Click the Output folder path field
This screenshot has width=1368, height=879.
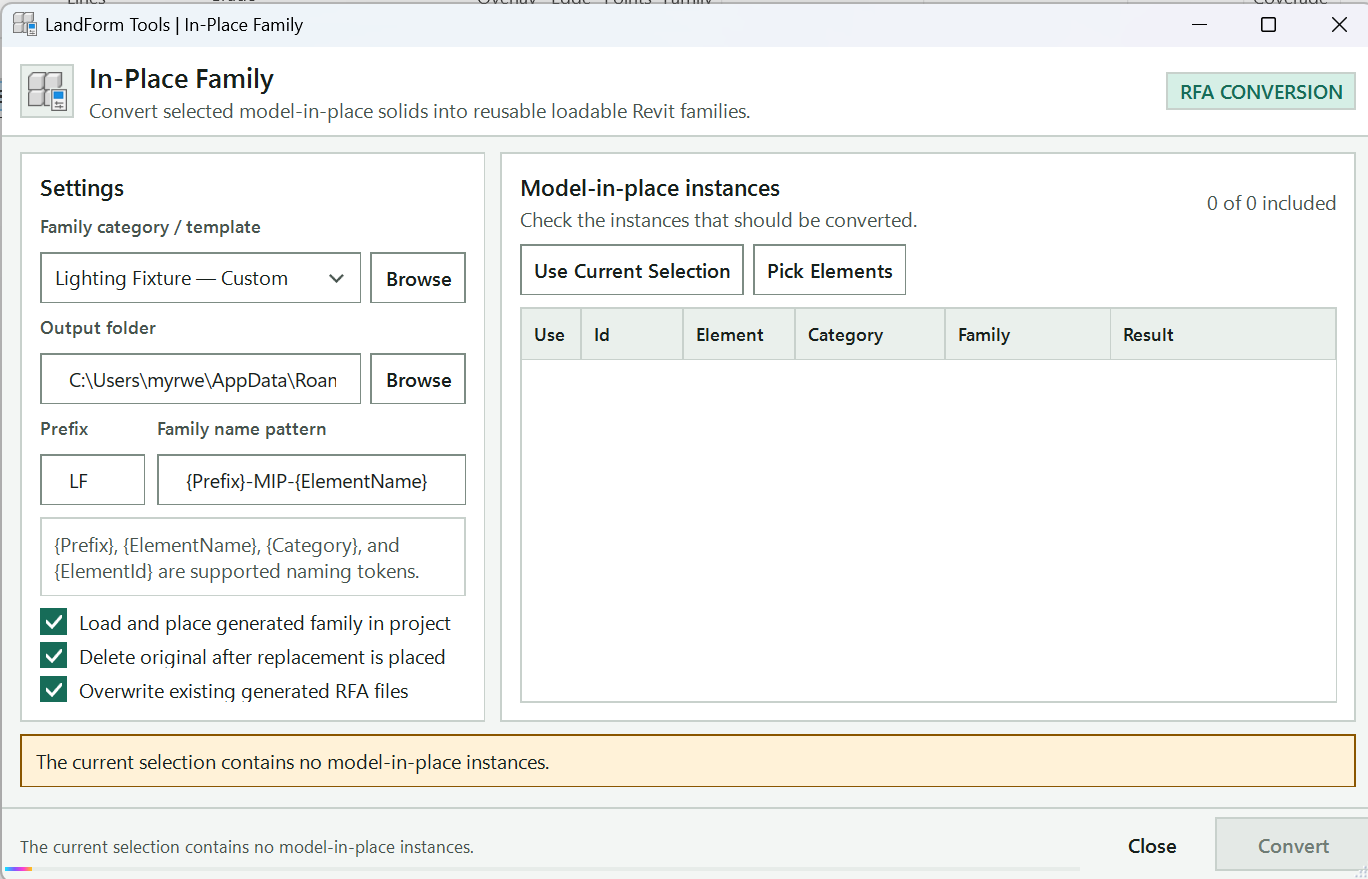pos(200,379)
